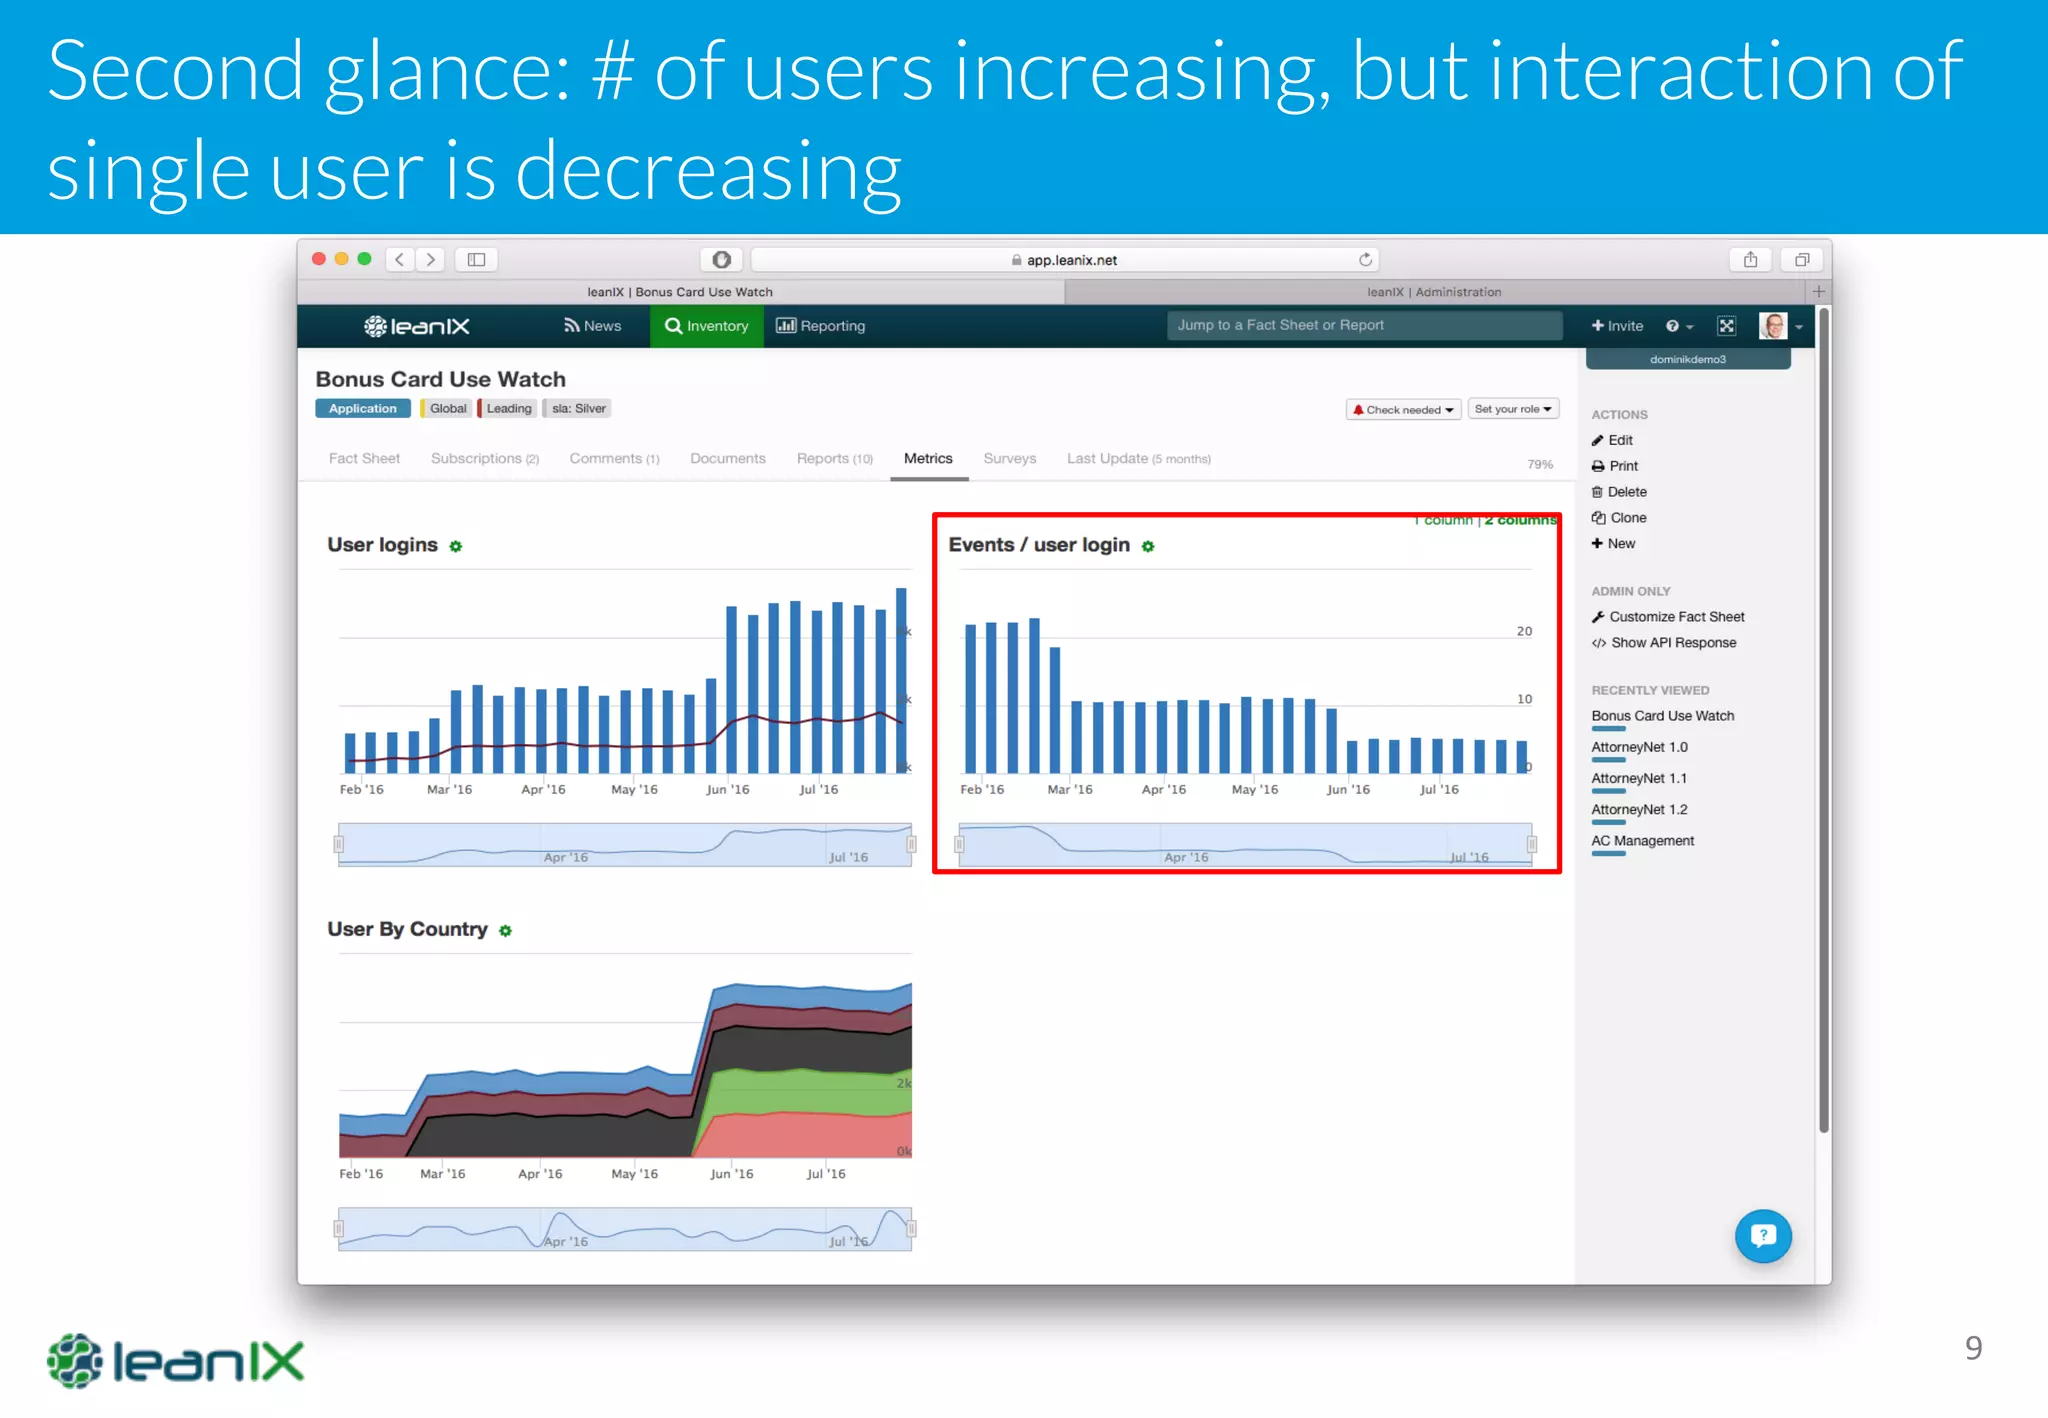
Task: Open recently viewed AttorneyNet 1.2
Action: click(x=1639, y=809)
